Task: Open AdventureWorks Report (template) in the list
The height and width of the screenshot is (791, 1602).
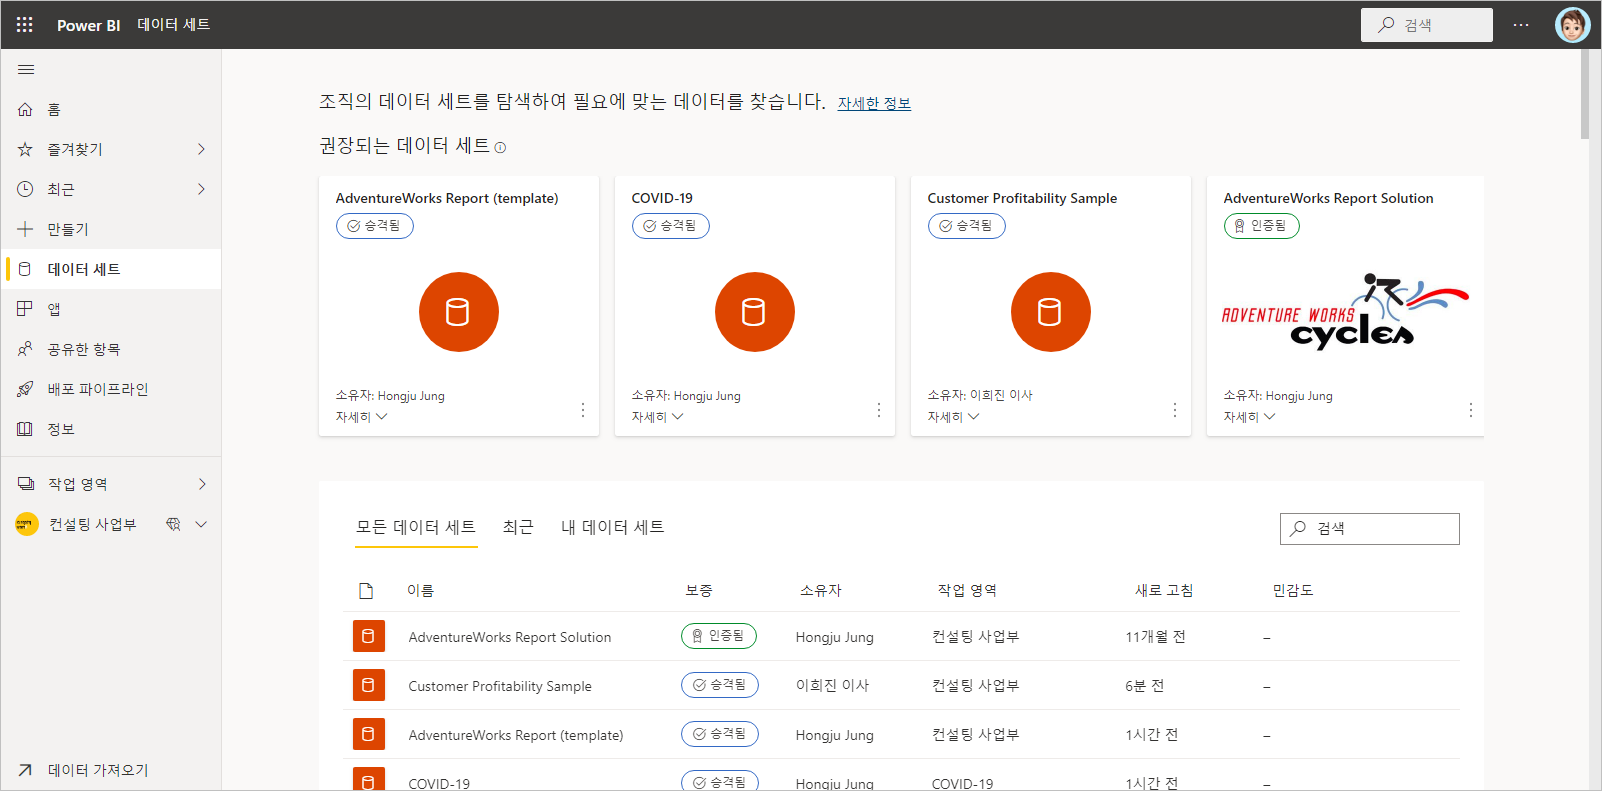Action: [x=515, y=735]
